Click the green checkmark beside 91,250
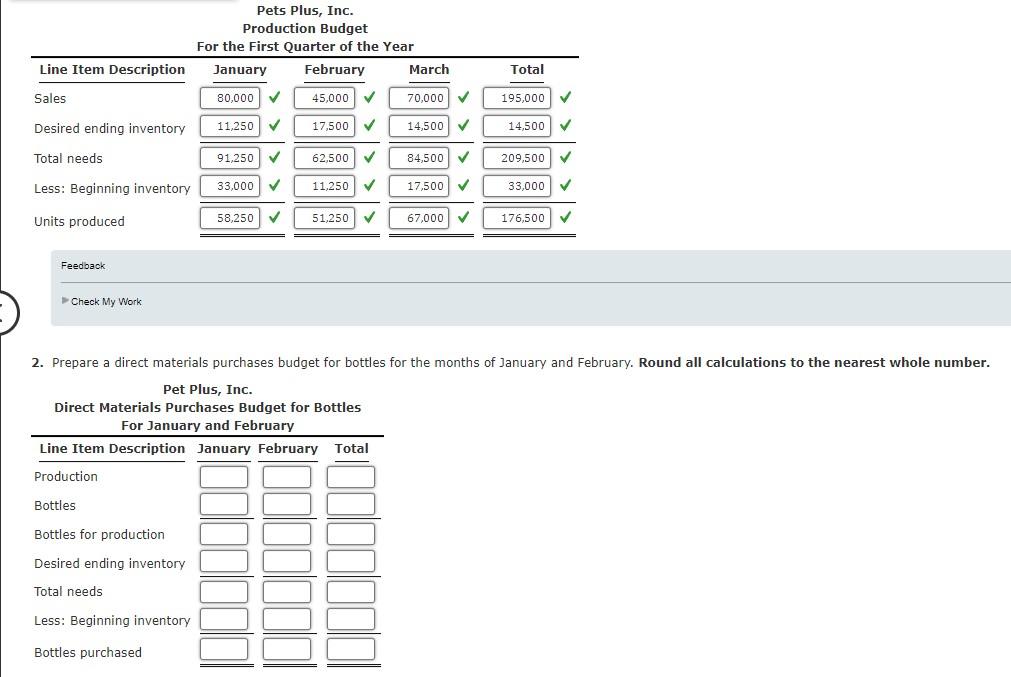 pyautogui.click(x=275, y=157)
